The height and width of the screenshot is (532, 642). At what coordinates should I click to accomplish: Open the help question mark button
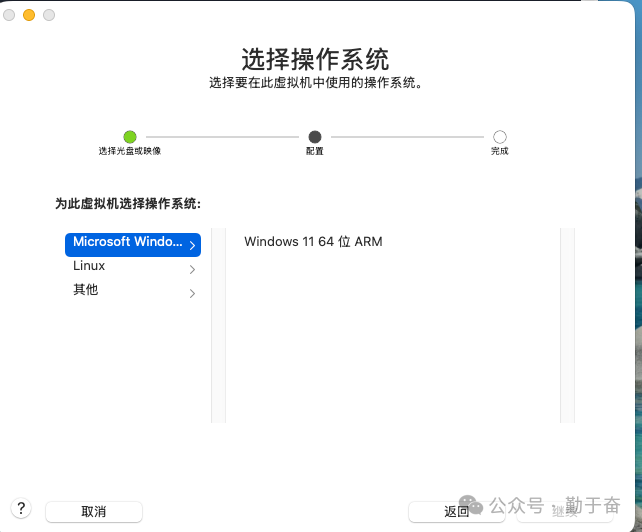pos(21,509)
